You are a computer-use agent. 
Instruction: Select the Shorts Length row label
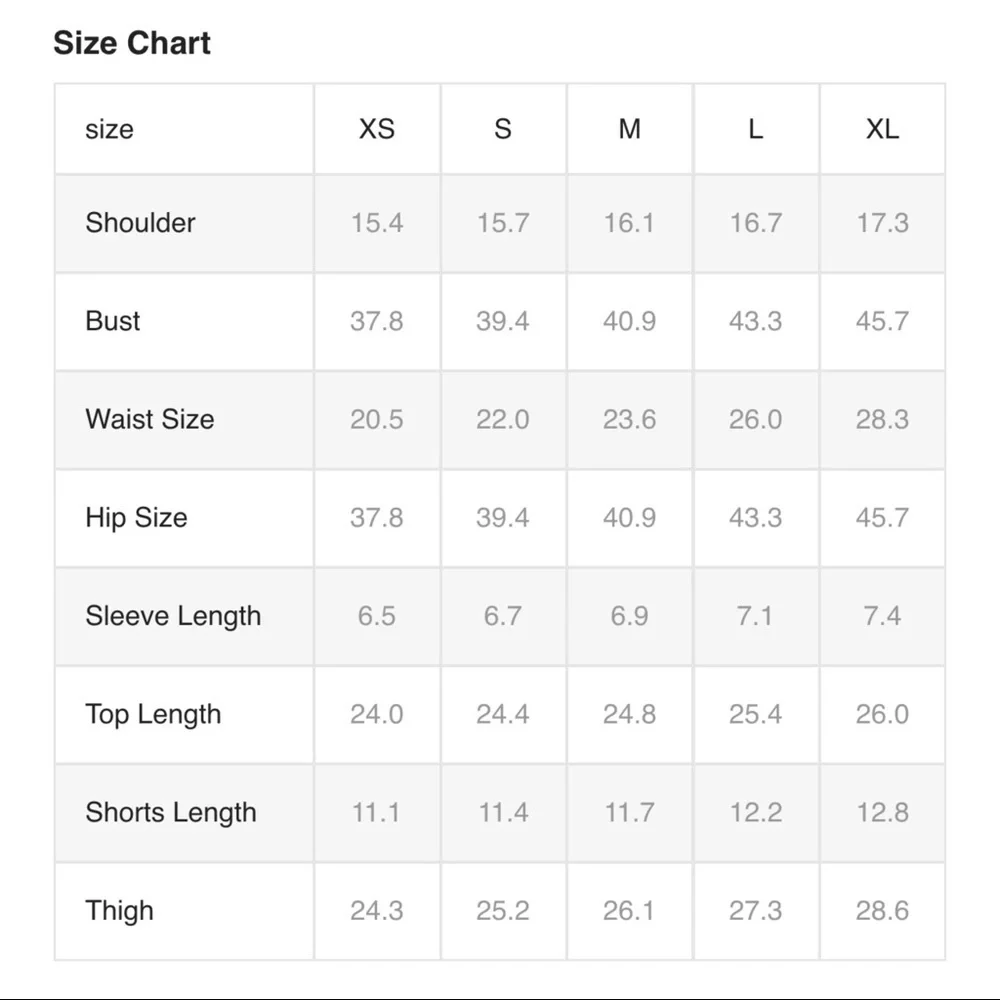click(x=171, y=812)
